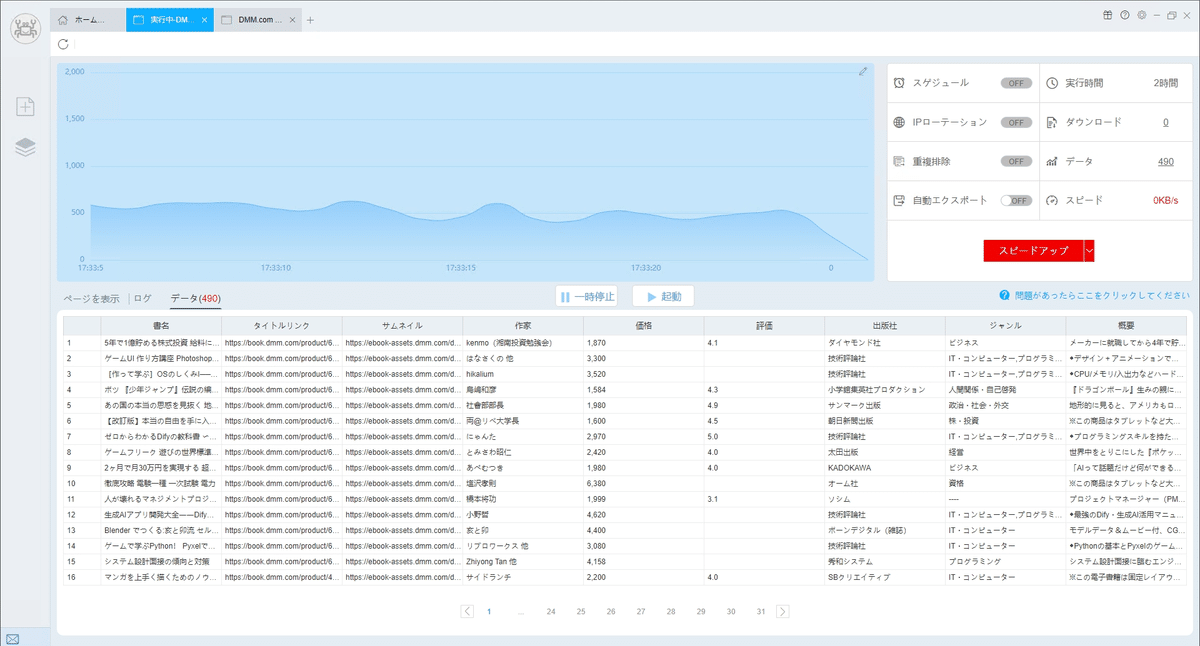Screen dimensions: 1200x646
Task: Open the settings gear icon
Action: tap(1142, 15)
